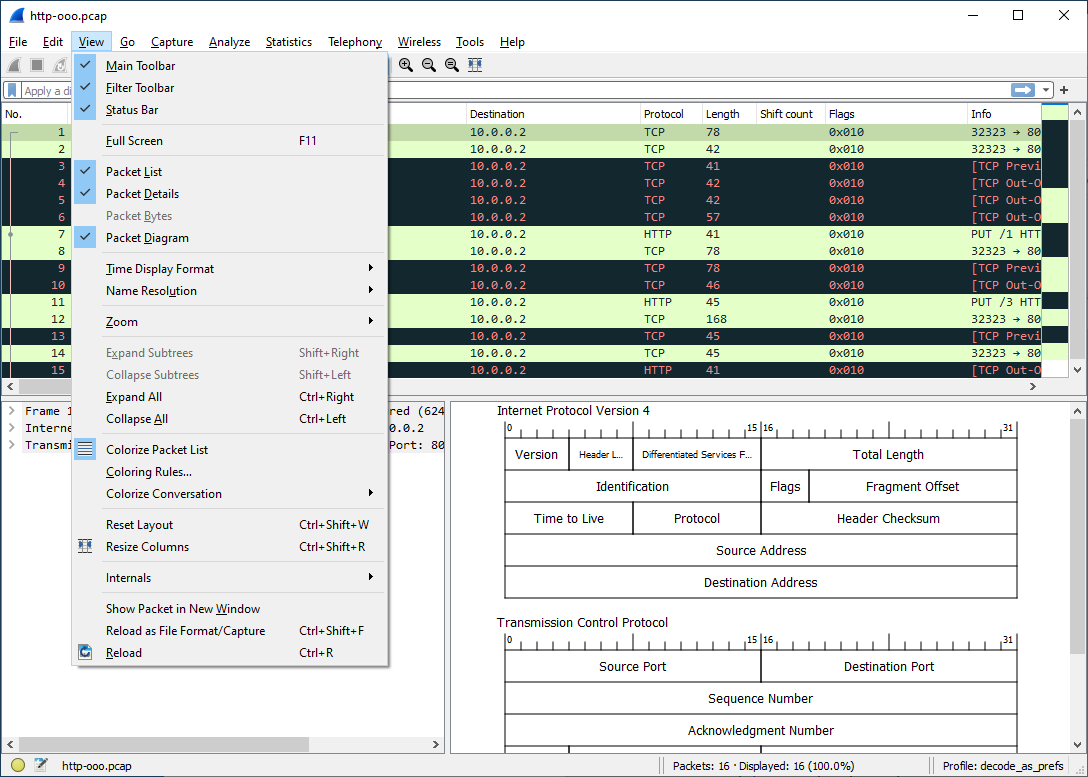Click the display filter bookmark icon

pyautogui.click(x=12, y=90)
